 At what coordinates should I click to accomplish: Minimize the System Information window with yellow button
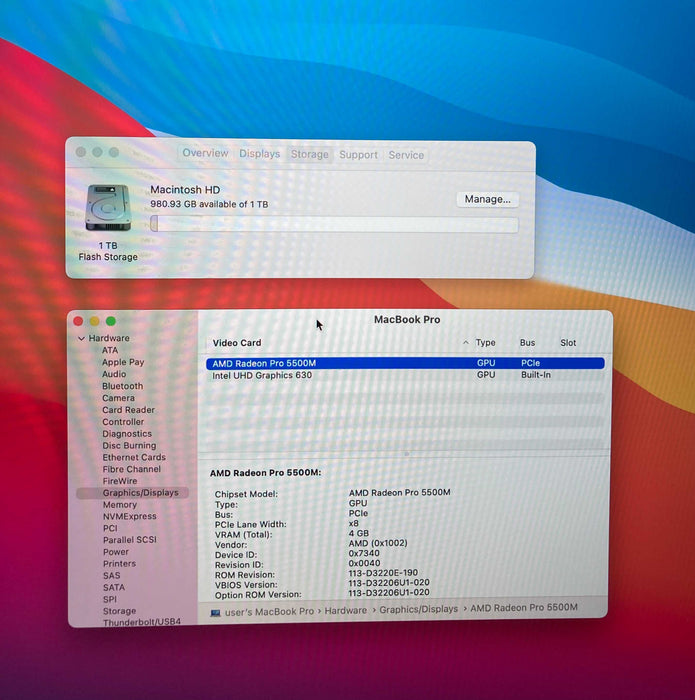click(95, 321)
